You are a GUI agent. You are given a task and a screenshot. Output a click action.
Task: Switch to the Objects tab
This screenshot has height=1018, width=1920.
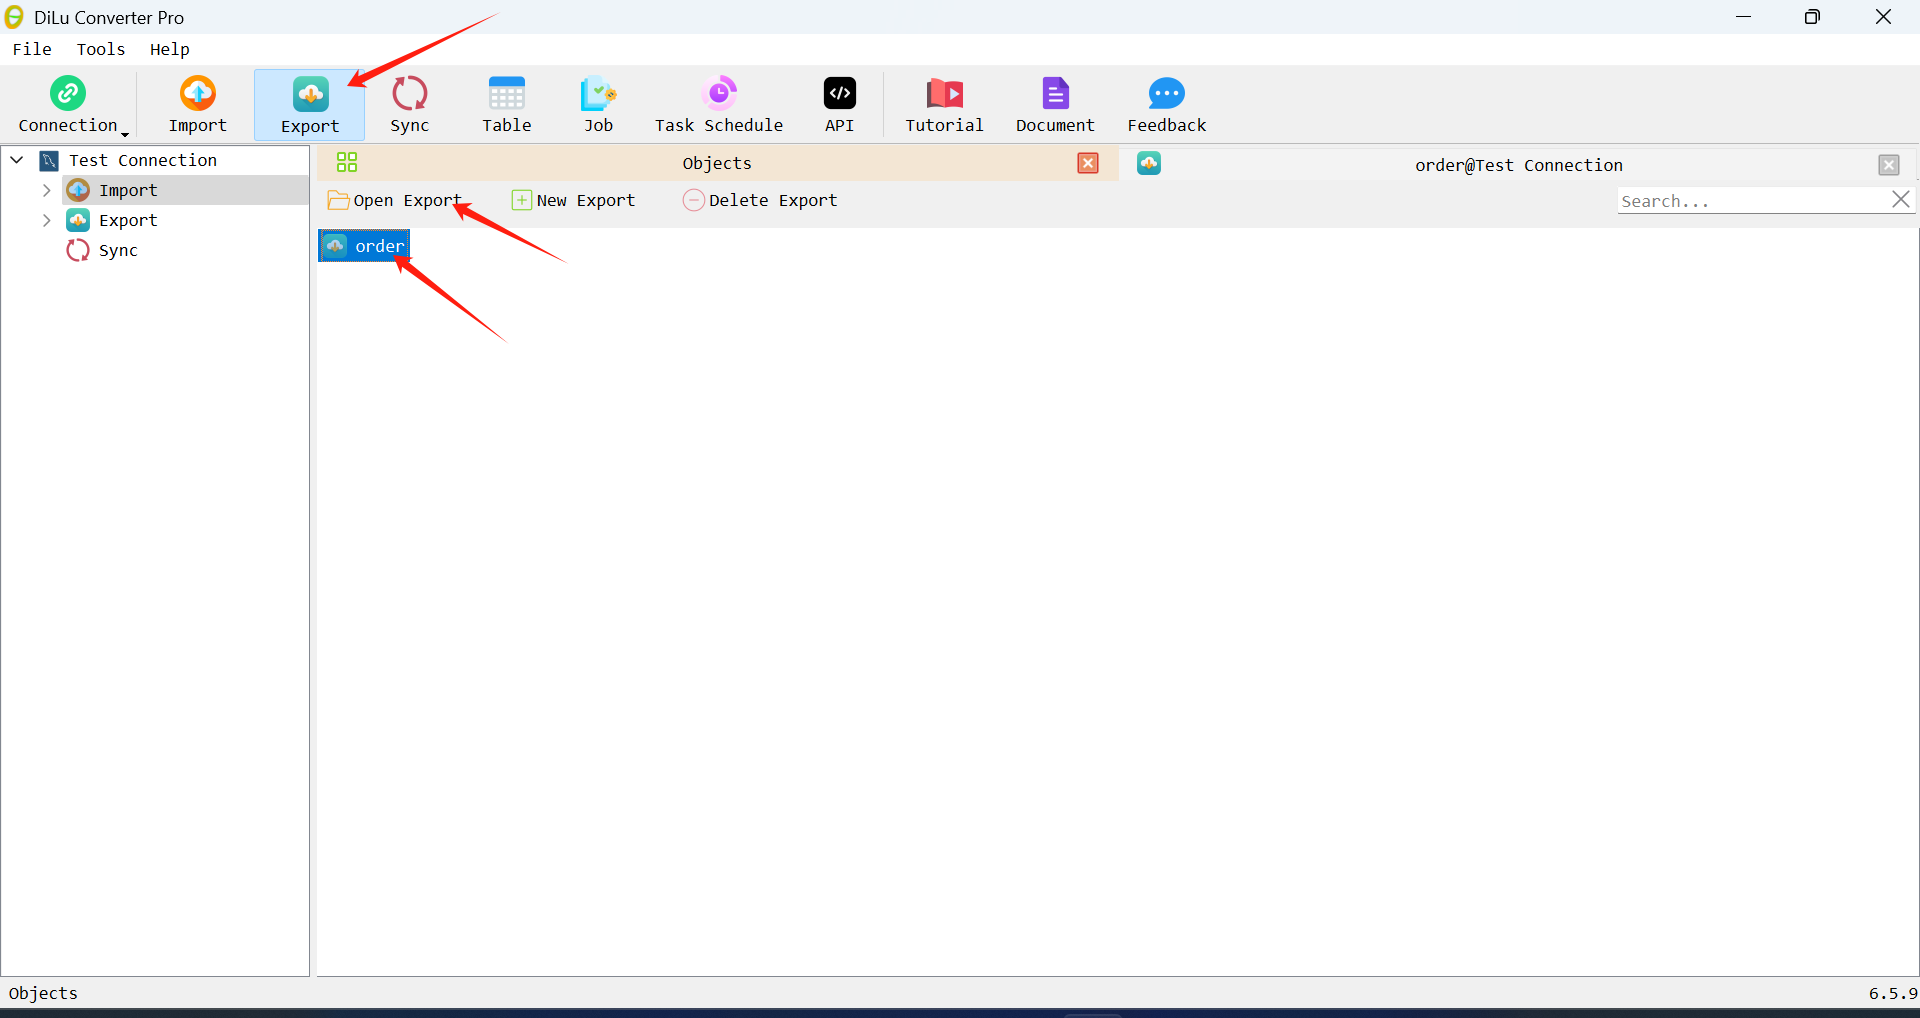pos(717,163)
